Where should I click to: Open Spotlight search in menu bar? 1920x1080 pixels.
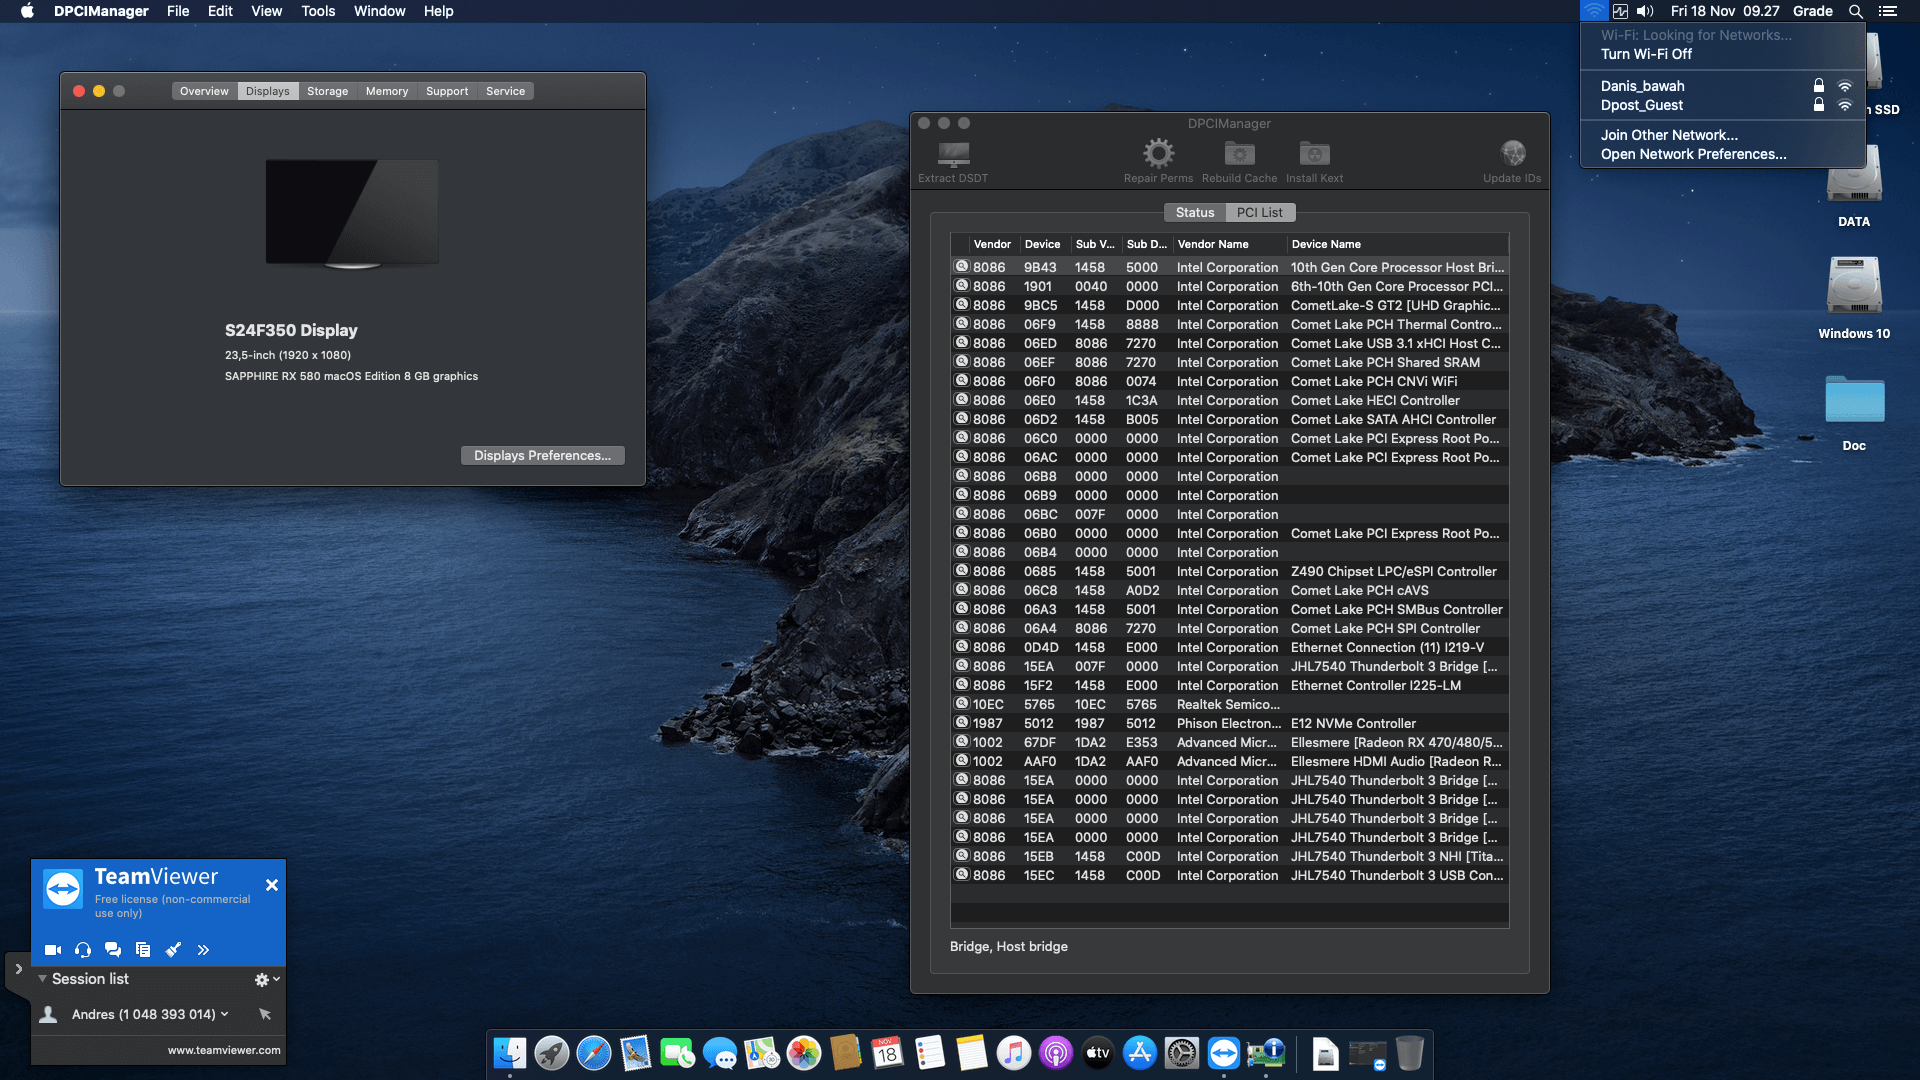pyautogui.click(x=1855, y=11)
